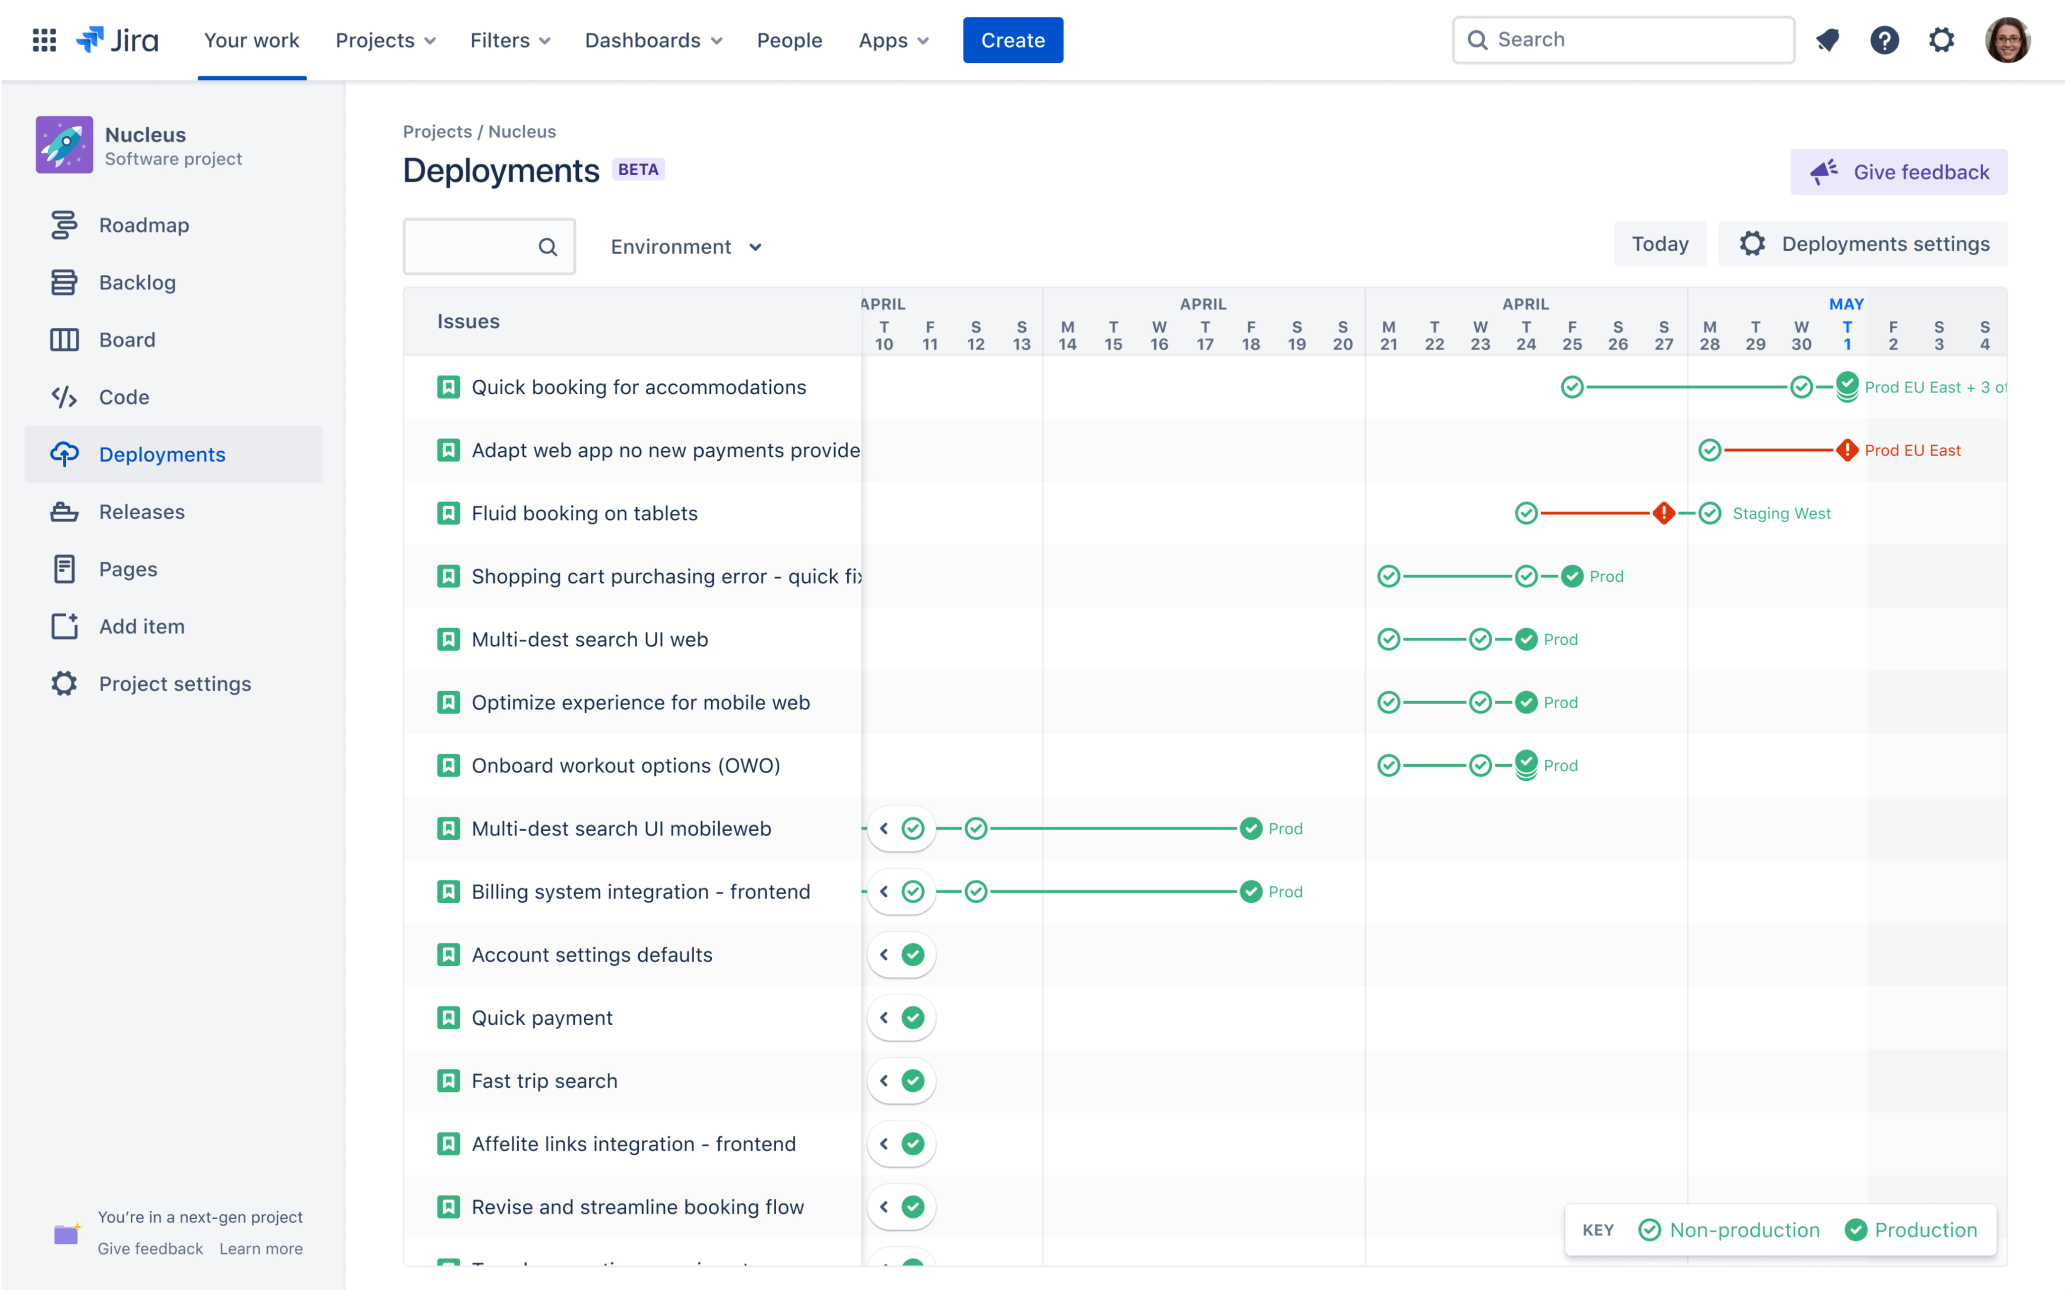Image resolution: width=2065 pixels, height=1290 pixels.
Task: Click the Deployments icon in sidebar
Action: pyautogui.click(x=61, y=452)
